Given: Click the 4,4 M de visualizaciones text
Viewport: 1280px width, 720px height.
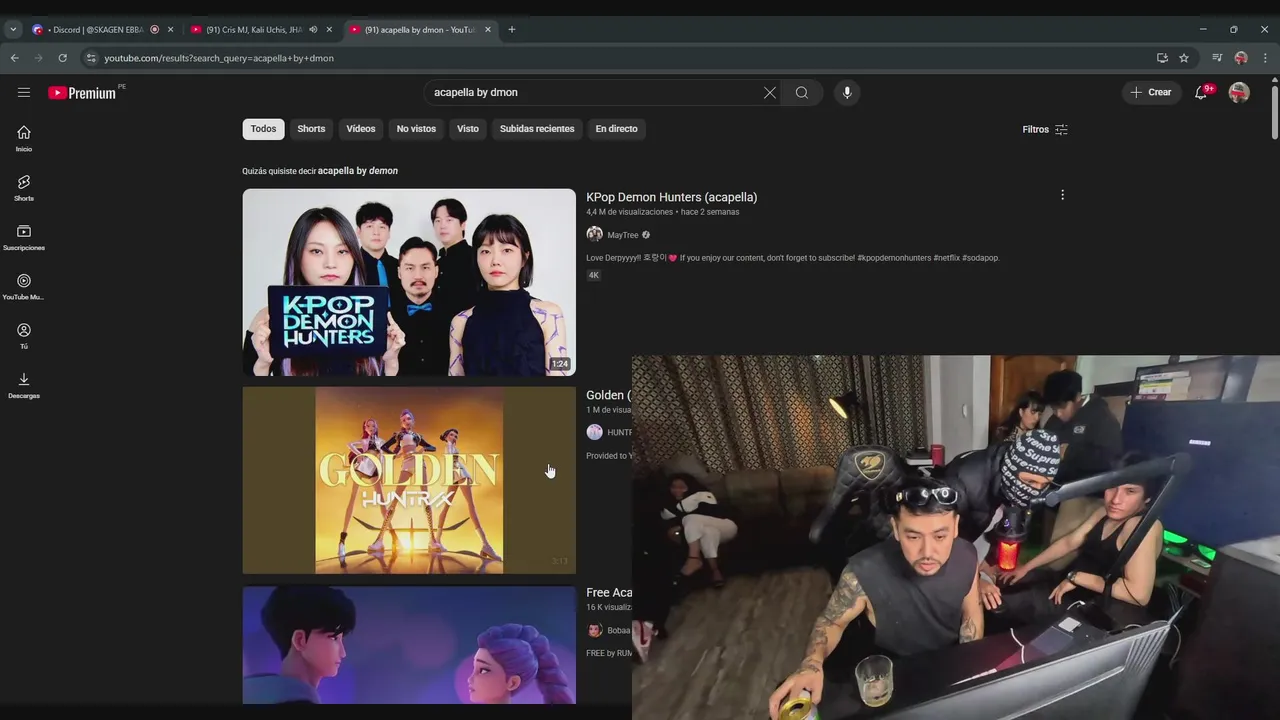Looking at the screenshot, I should tap(629, 212).
